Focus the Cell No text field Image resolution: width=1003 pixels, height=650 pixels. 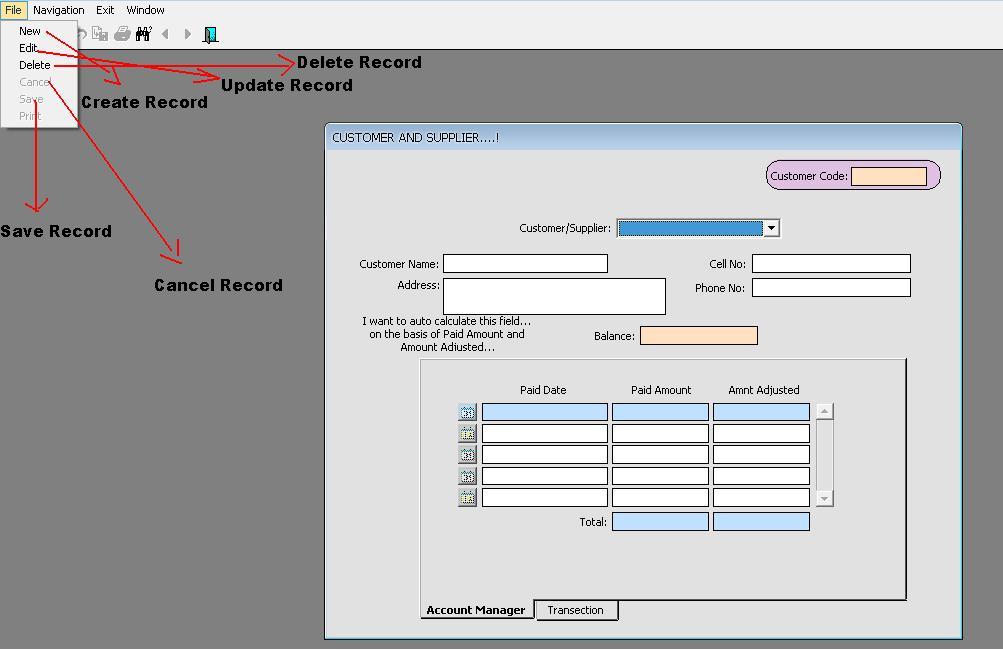[831, 264]
